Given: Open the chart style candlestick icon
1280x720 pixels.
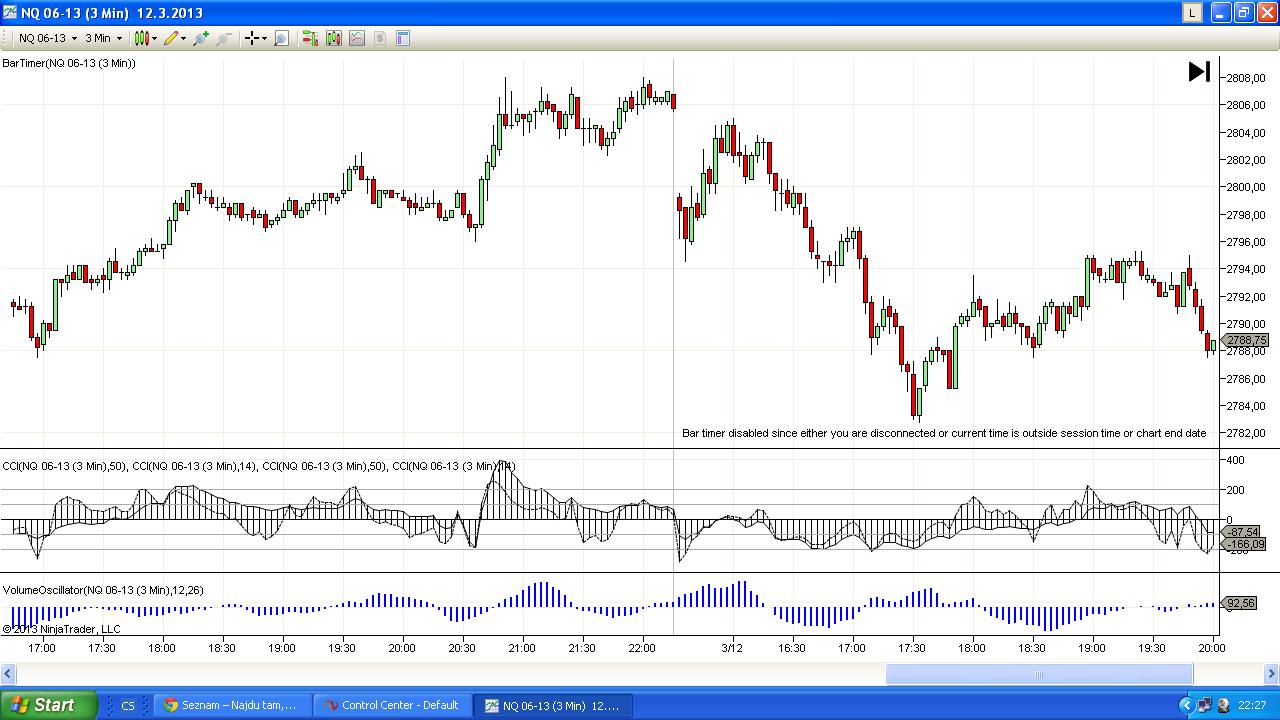Looking at the screenshot, I should click(141, 38).
